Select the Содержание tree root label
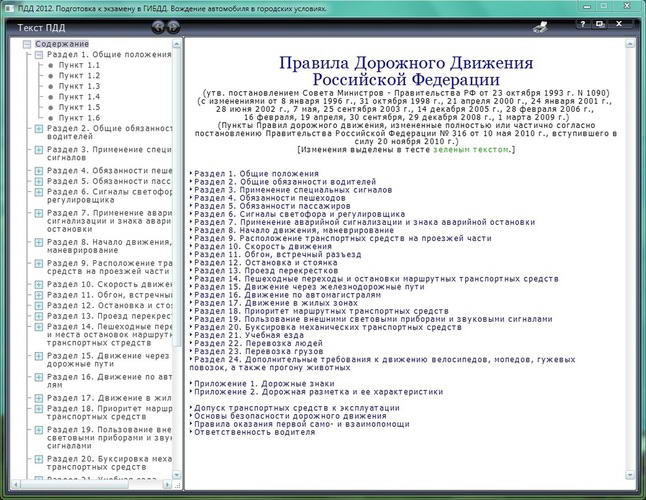Image resolution: width=646 pixels, height=500 pixels. (x=62, y=44)
